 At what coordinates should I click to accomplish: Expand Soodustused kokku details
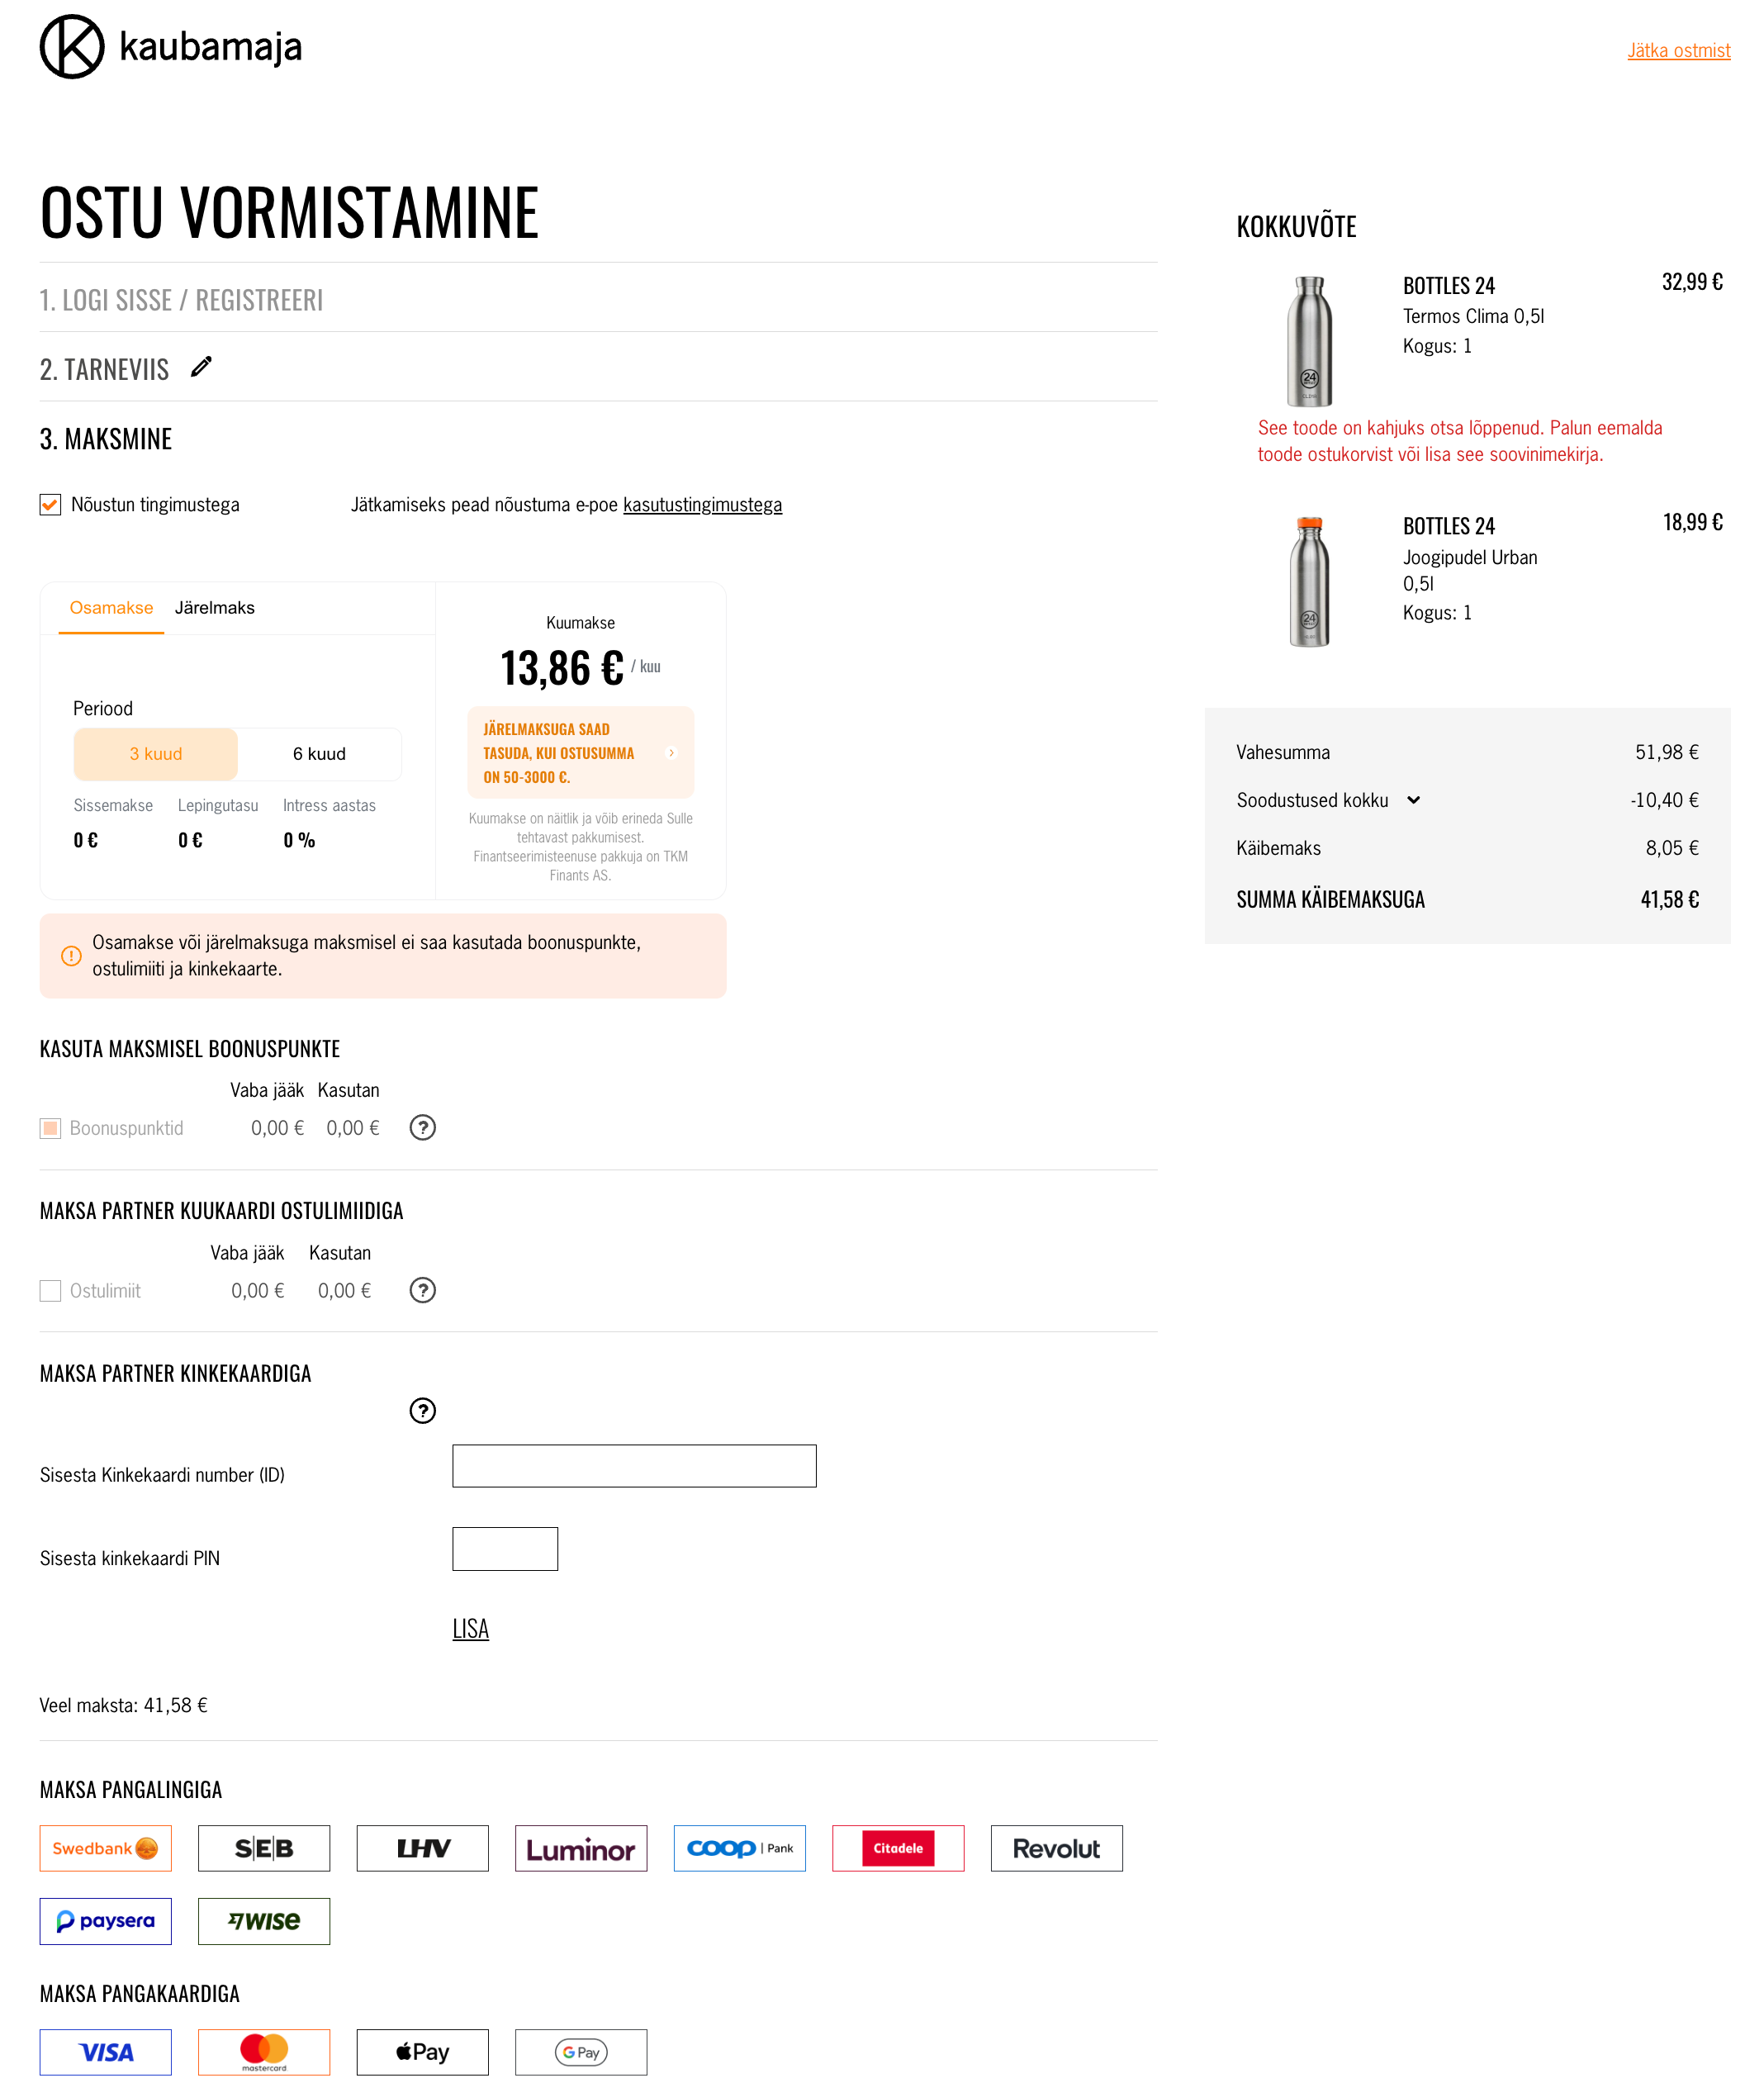[1413, 800]
